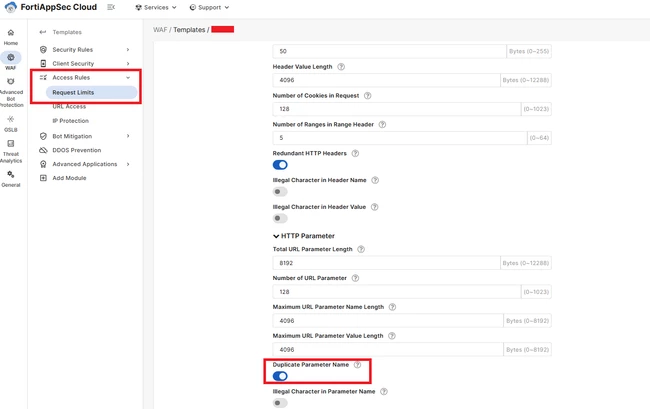Viewport: 650px width, 409px height.
Task: Enable Illegal Character in Header Name toggle
Action: 280,192
